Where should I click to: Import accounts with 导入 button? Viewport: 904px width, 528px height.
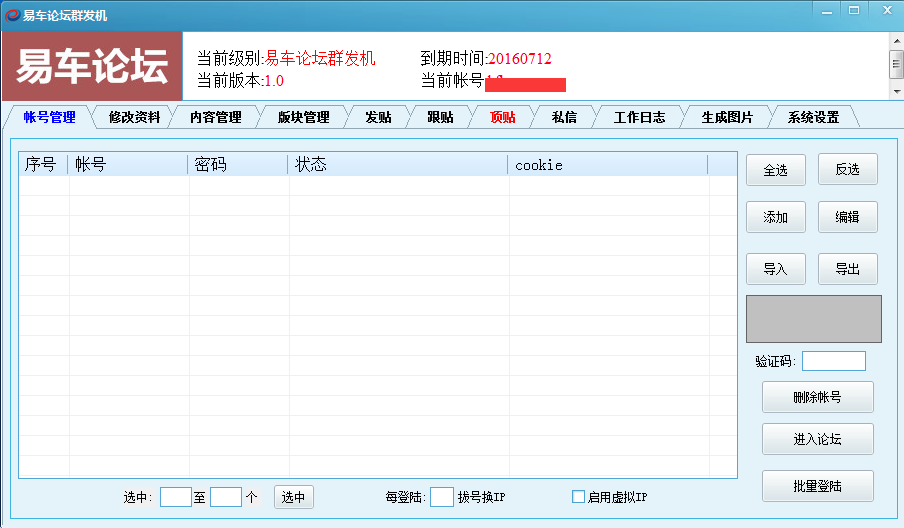click(775, 269)
